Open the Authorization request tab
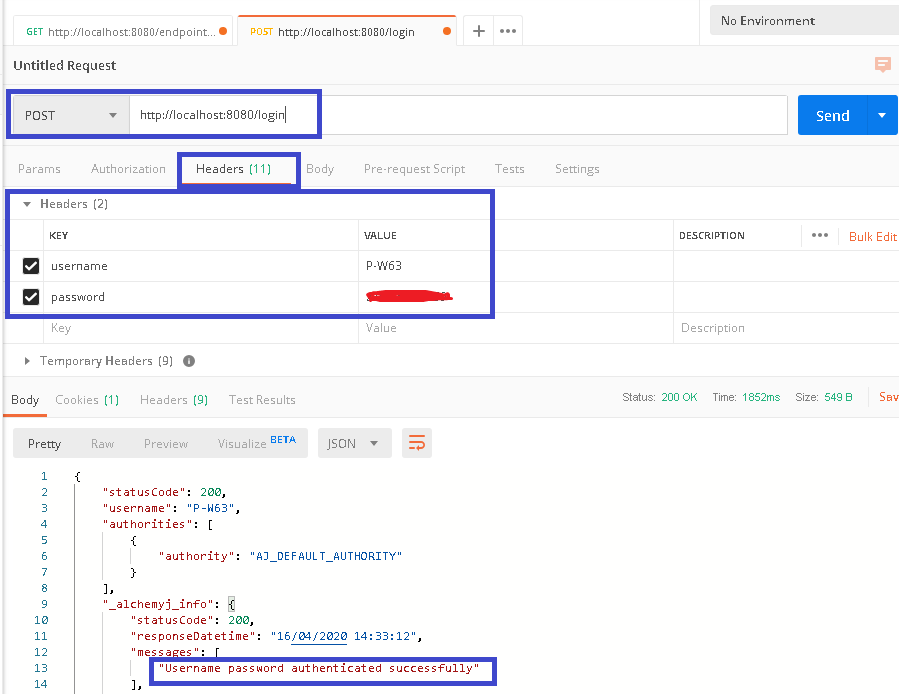Screen dimensions: 899x694 [128, 169]
